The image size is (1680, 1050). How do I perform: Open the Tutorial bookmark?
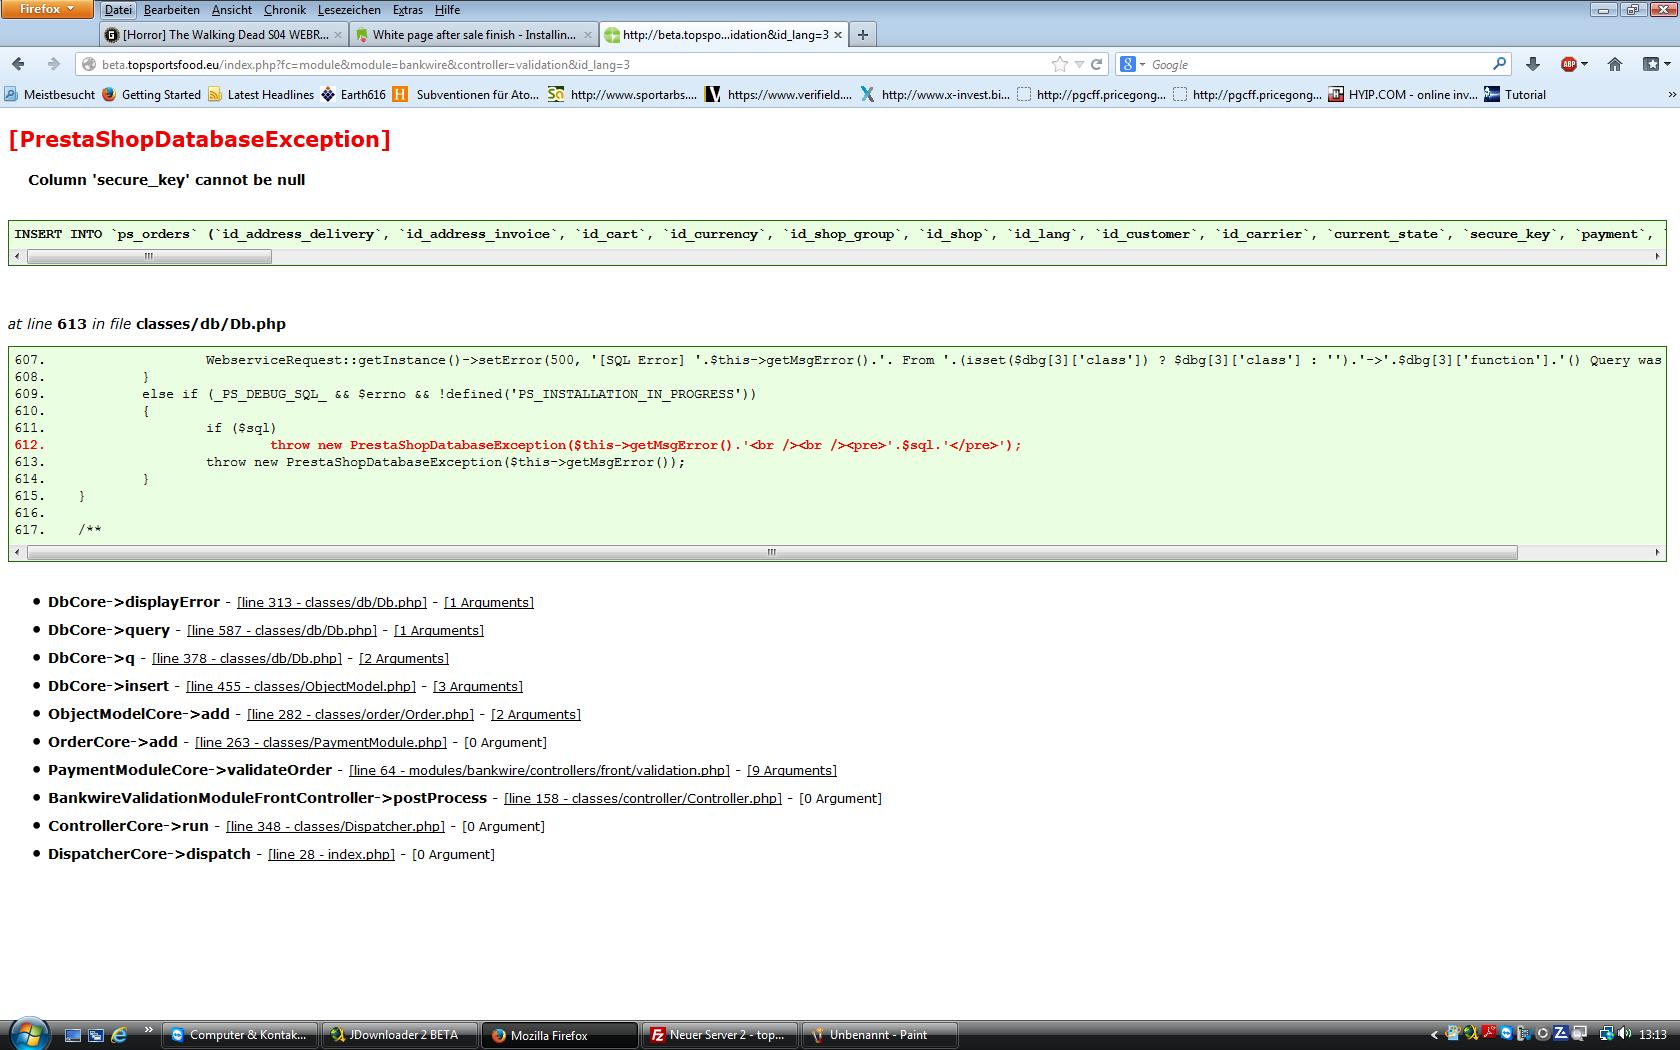[x=1515, y=95]
